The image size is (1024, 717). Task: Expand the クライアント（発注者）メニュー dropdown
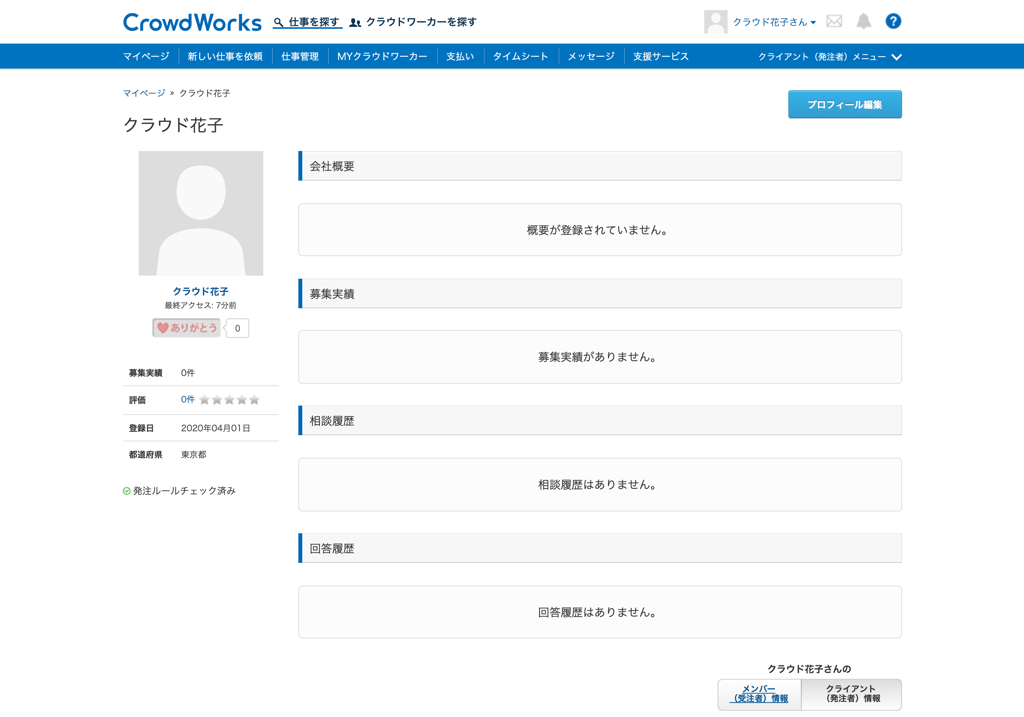coord(829,57)
